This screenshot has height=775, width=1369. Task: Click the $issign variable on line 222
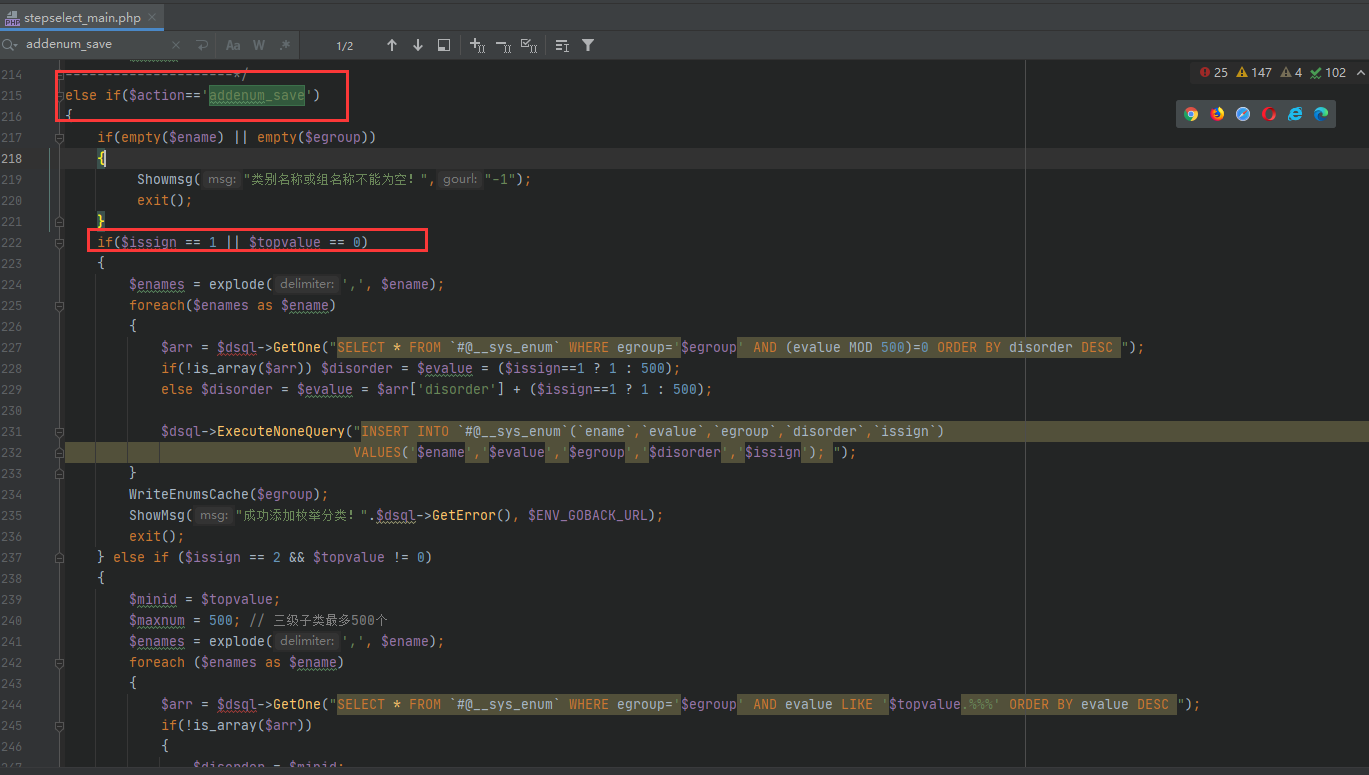[149, 242]
